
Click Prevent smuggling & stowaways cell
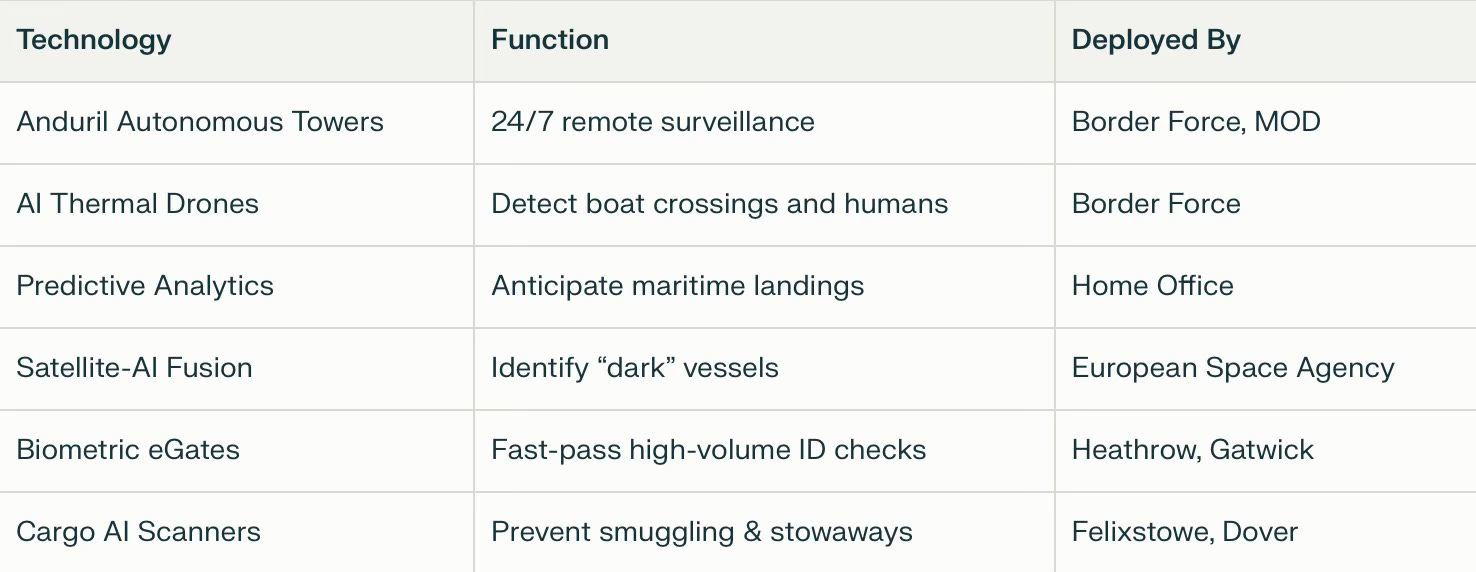pyautogui.click(x=764, y=532)
